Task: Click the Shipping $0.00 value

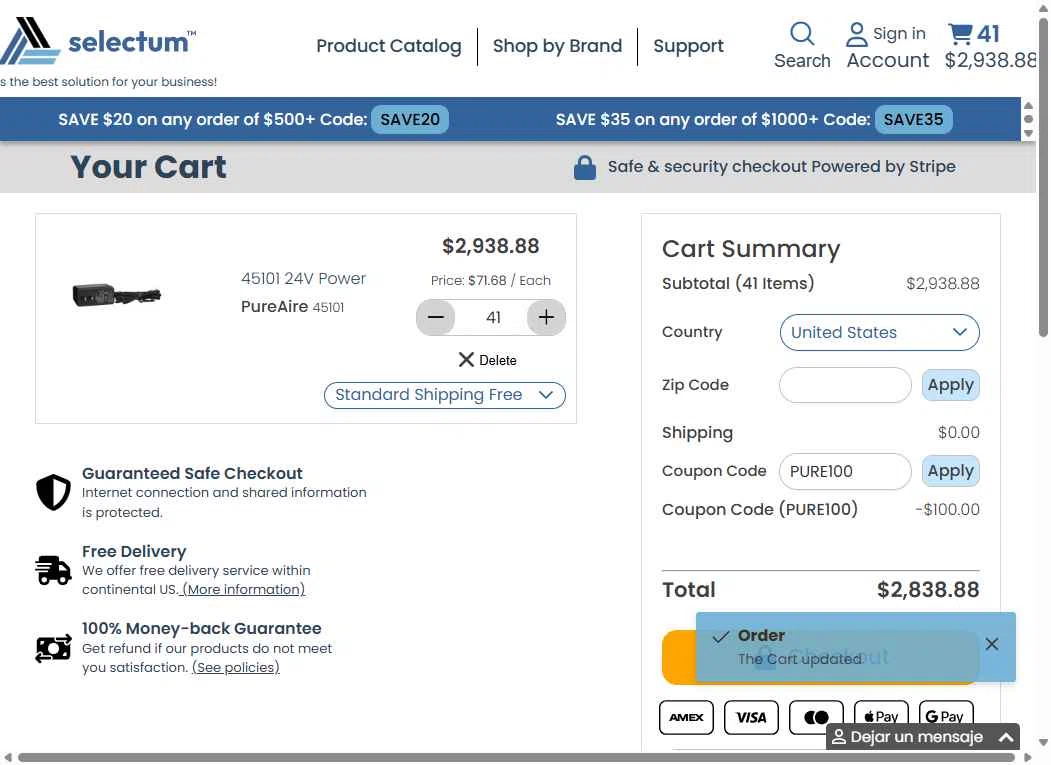Action: tap(959, 432)
